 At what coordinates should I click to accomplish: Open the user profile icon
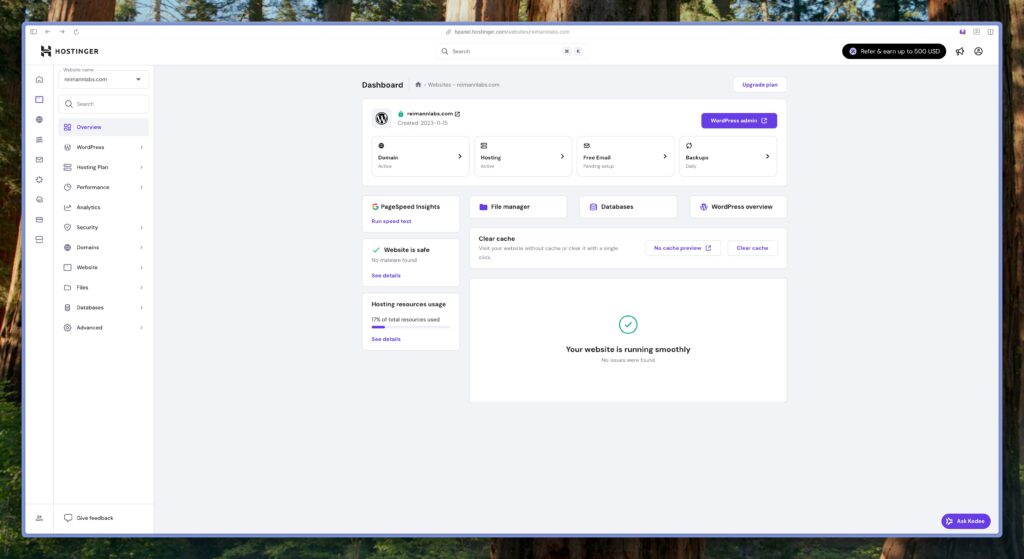click(979, 51)
